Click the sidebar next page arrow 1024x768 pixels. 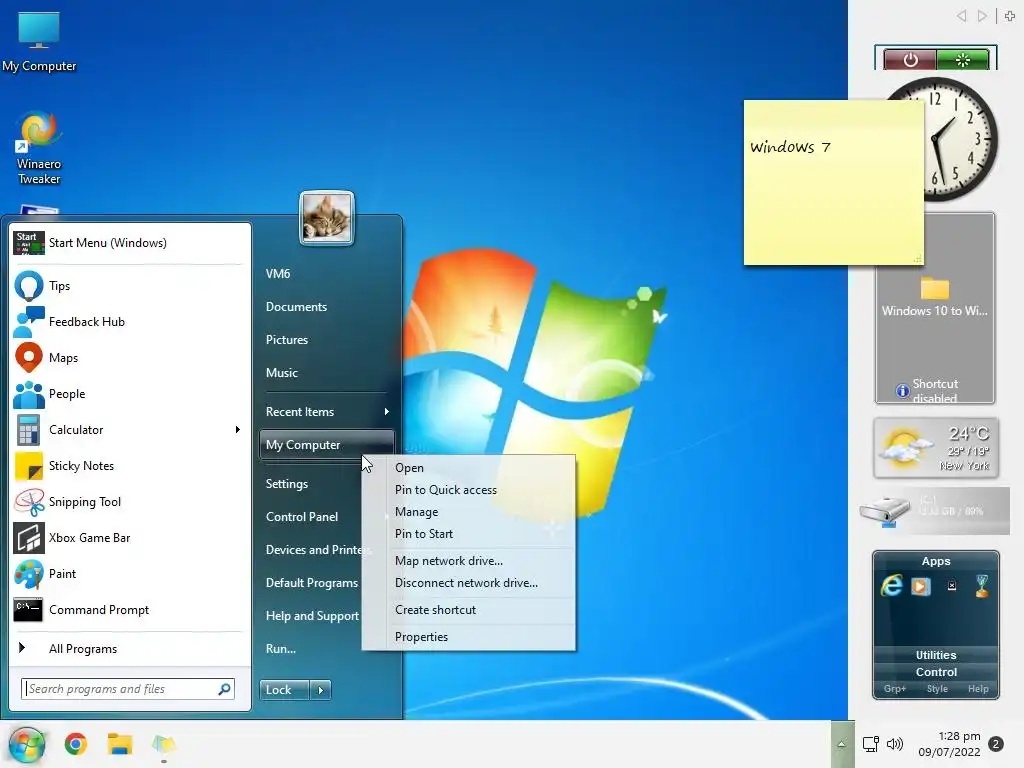coord(982,16)
